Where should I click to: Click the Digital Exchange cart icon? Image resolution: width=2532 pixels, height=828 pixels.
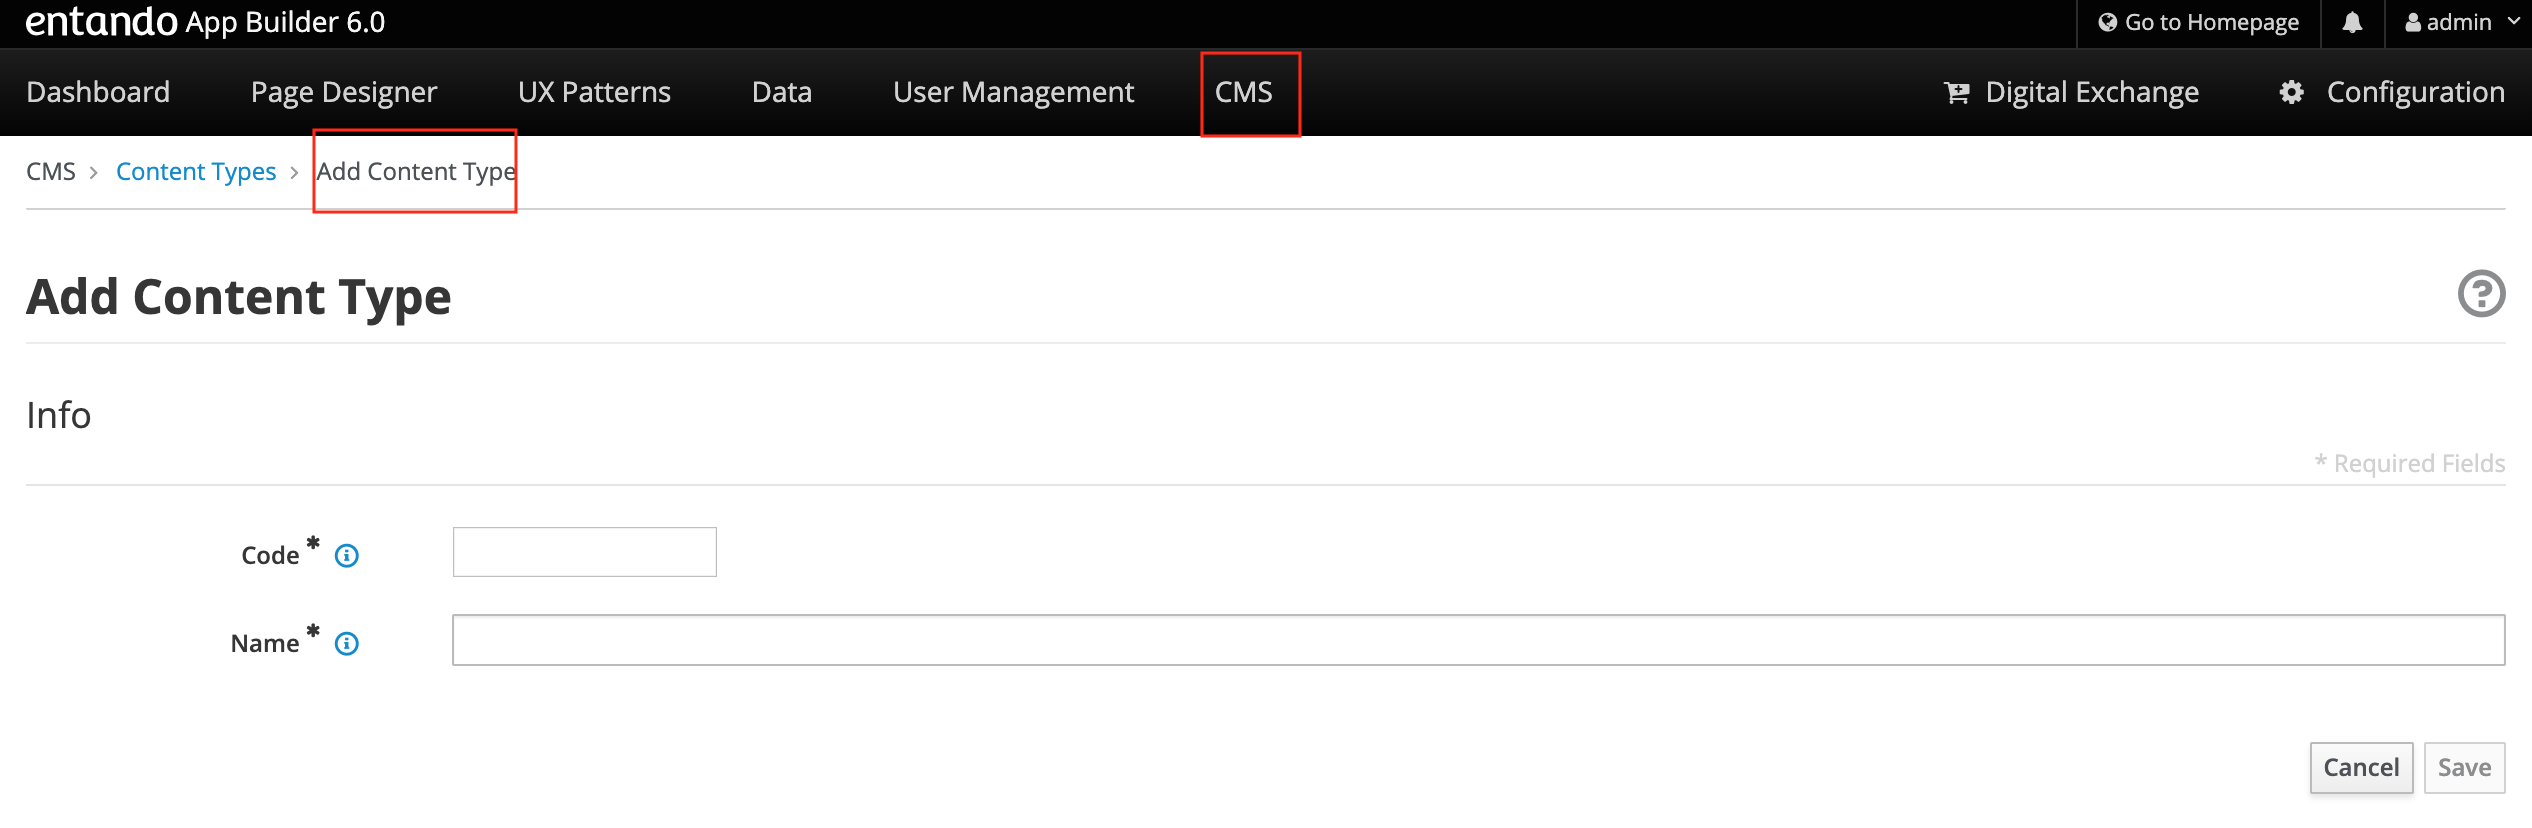pos(1956,93)
